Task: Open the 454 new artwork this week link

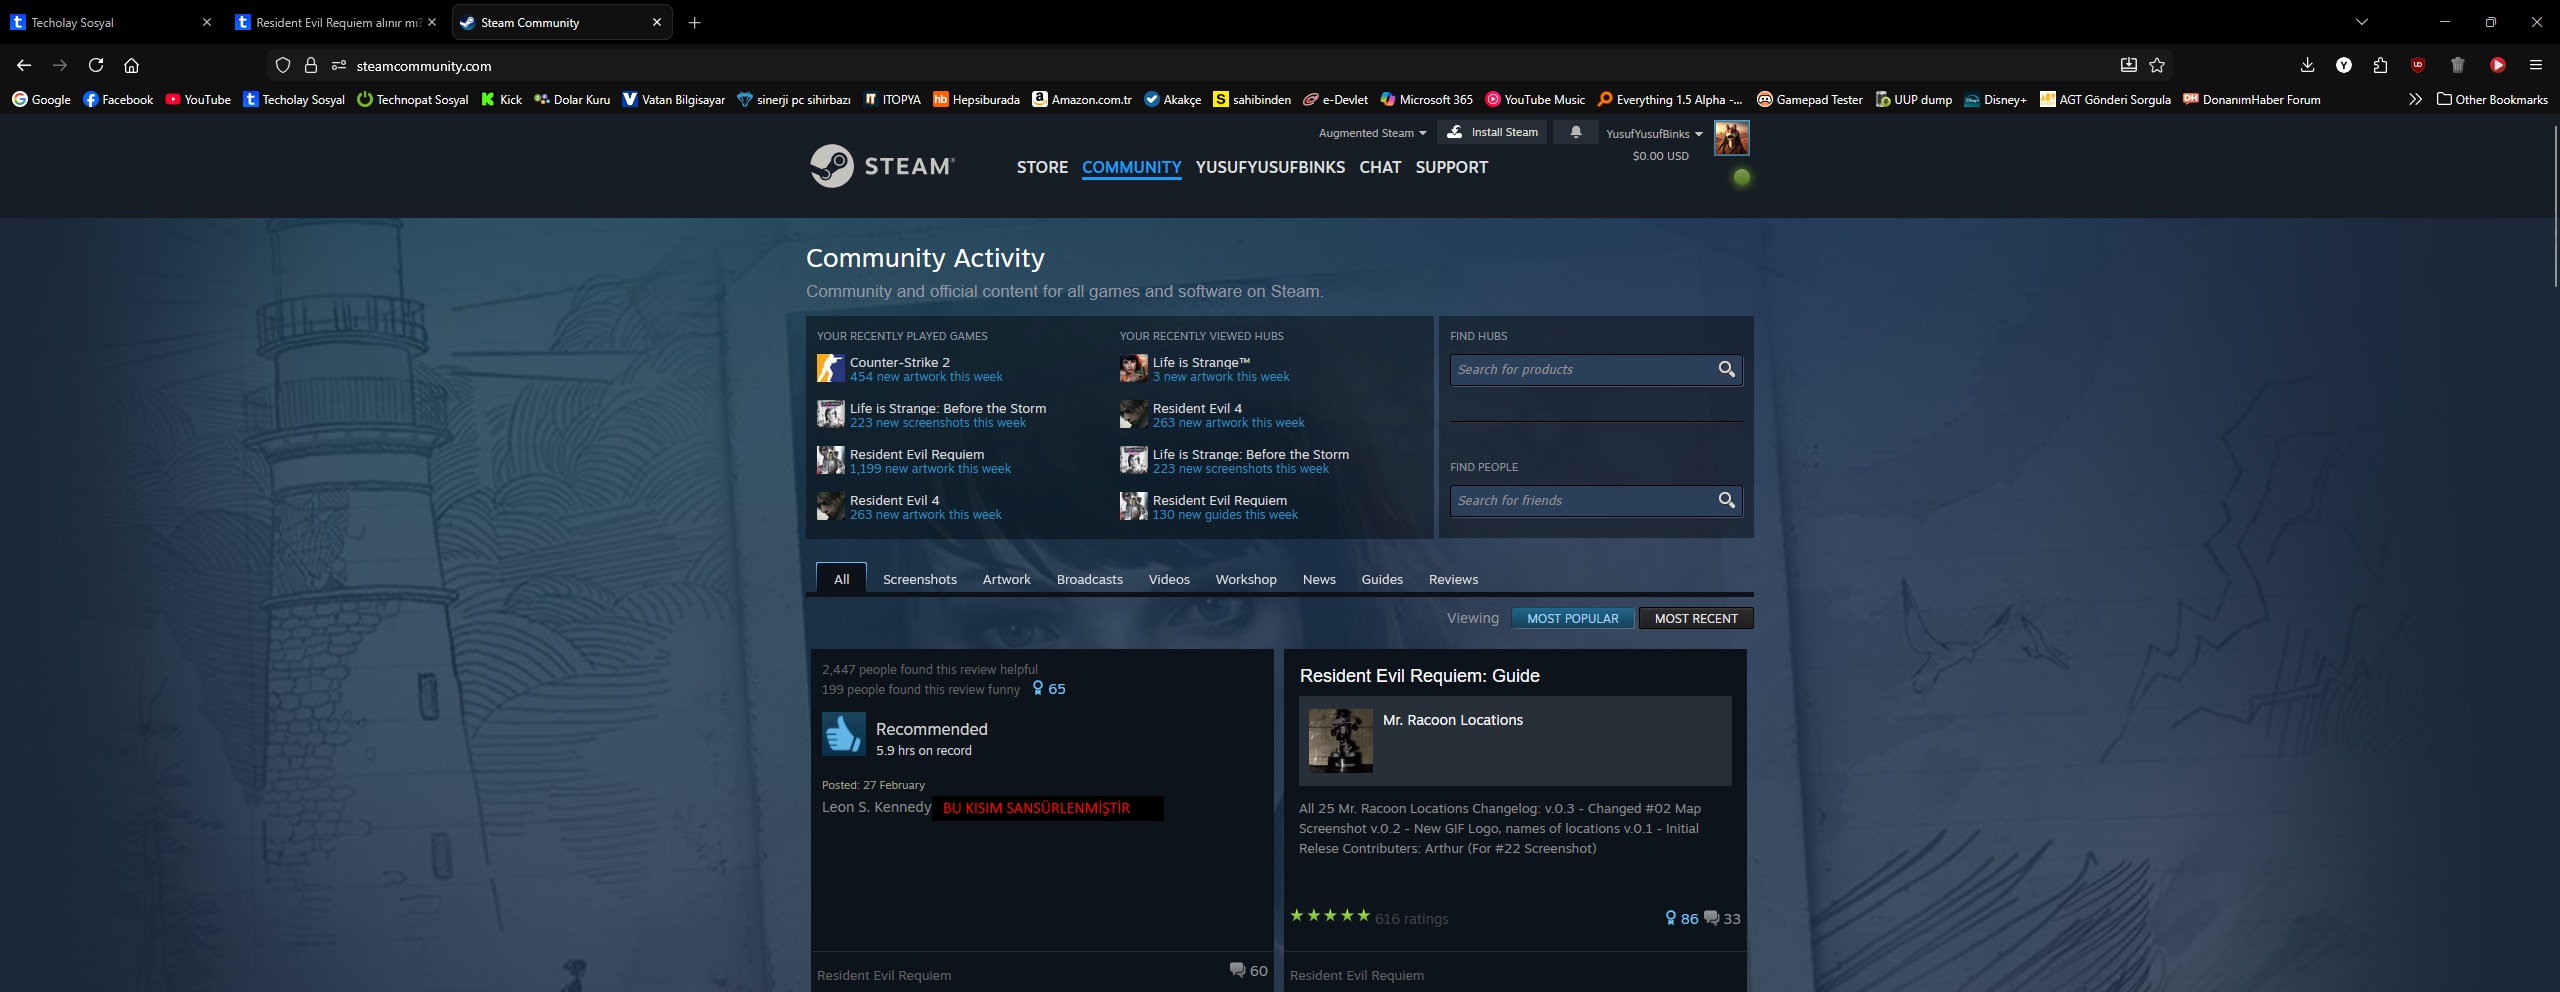Action: [x=926, y=377]
